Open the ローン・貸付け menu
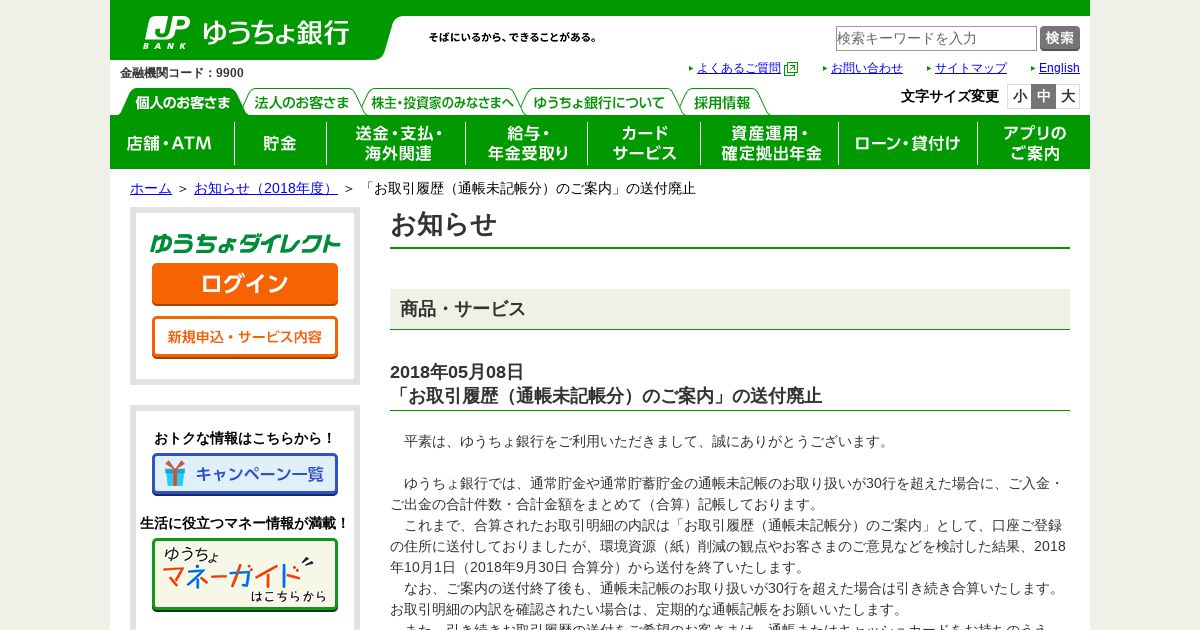 coord(908,143)
